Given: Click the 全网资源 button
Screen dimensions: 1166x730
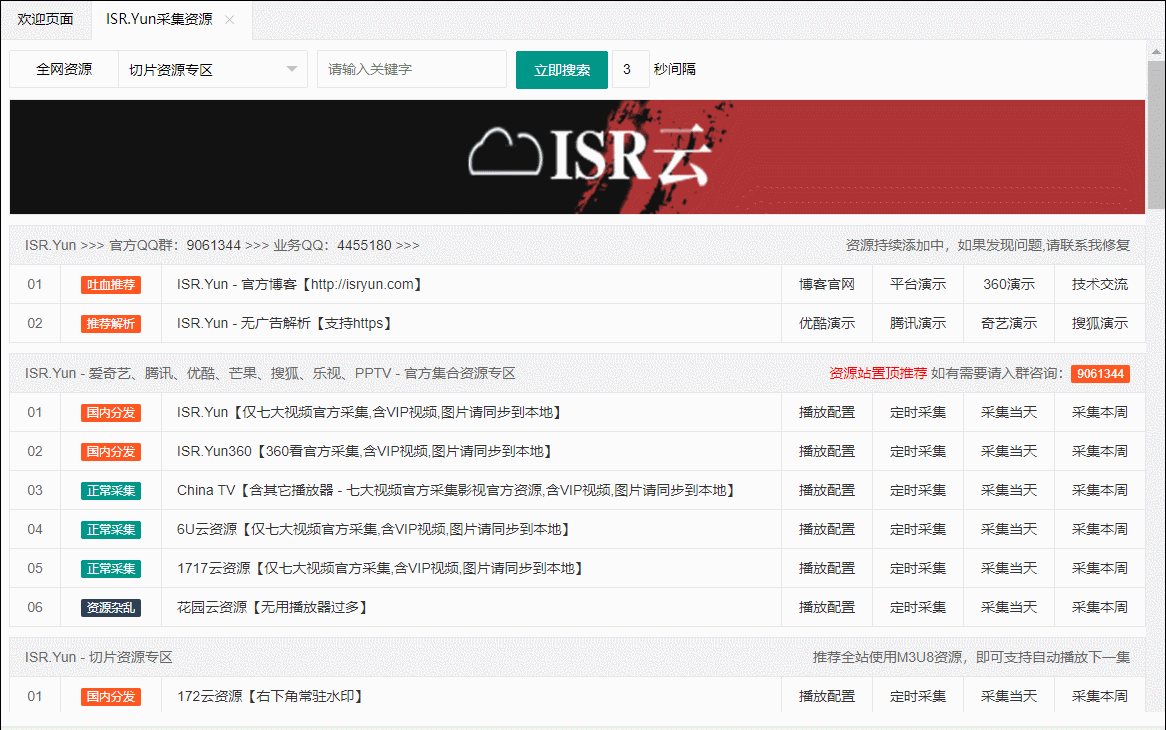Looking at the screenshot, I should (64, 70).
